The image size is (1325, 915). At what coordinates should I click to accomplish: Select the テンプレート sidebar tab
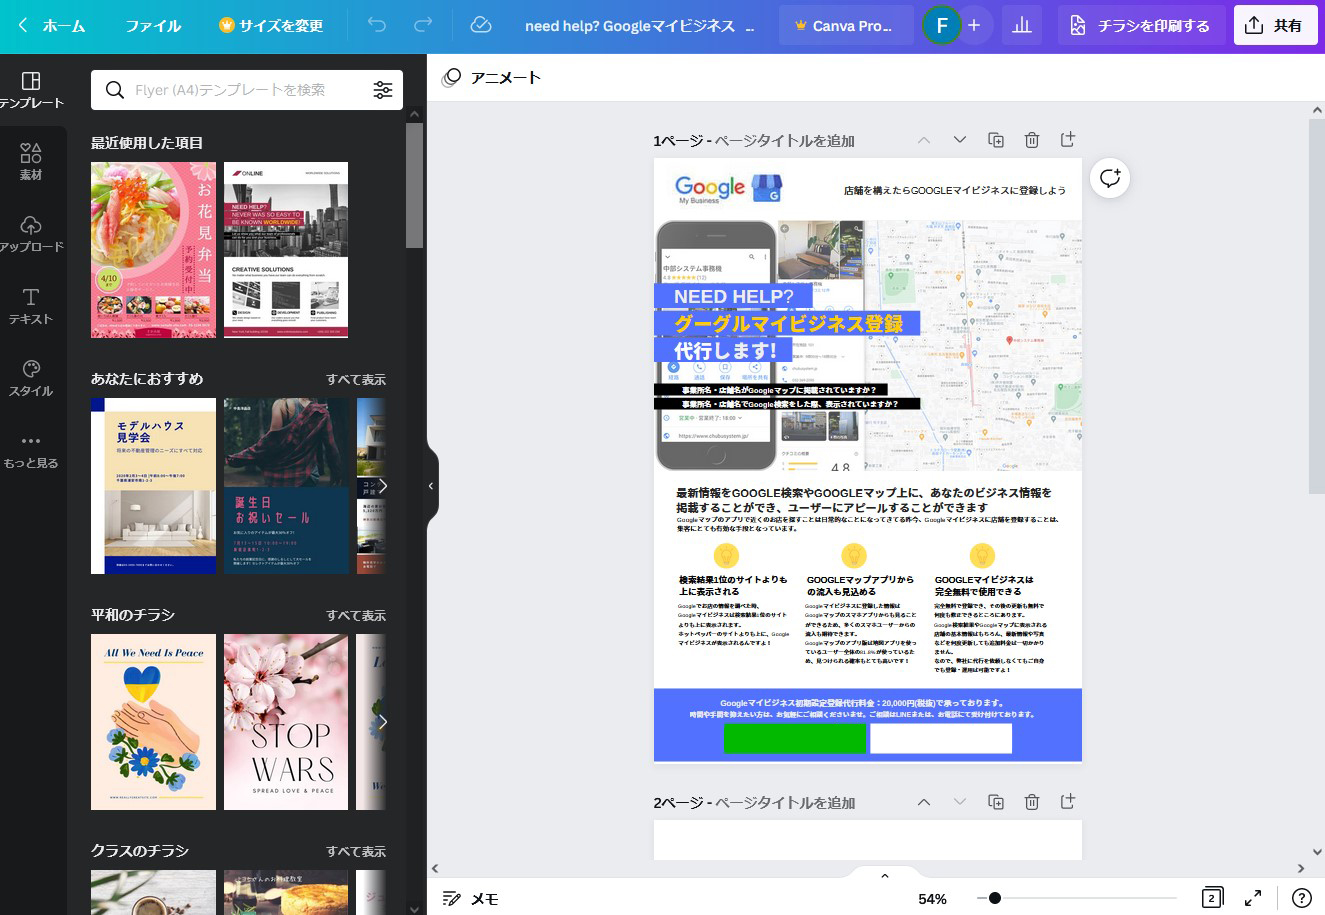(x=32, y=90)
